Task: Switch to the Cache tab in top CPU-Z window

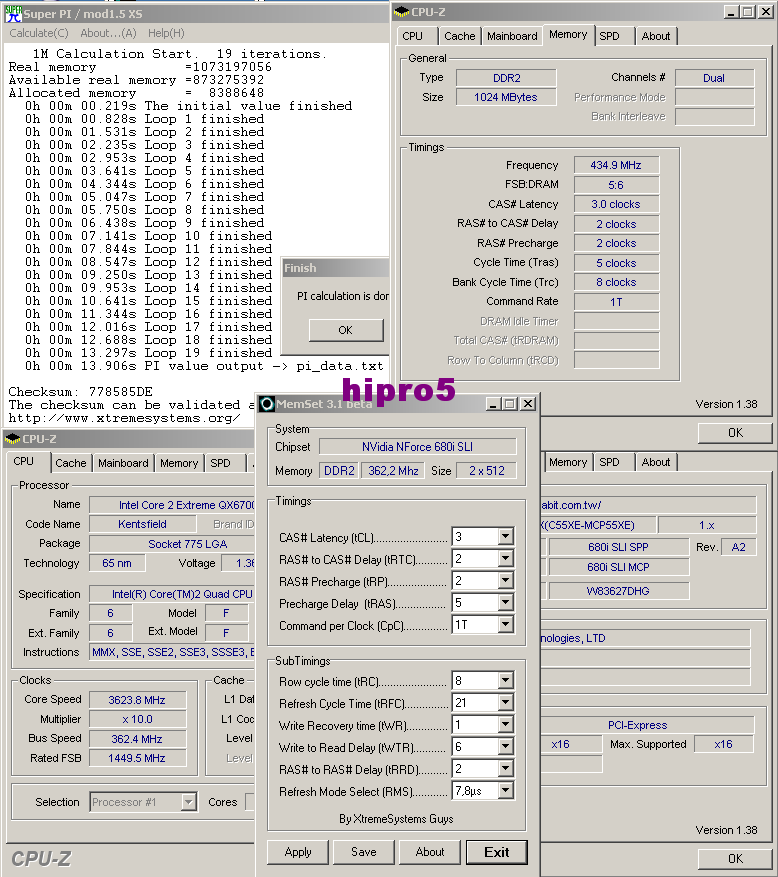Action: click(459, 36)
